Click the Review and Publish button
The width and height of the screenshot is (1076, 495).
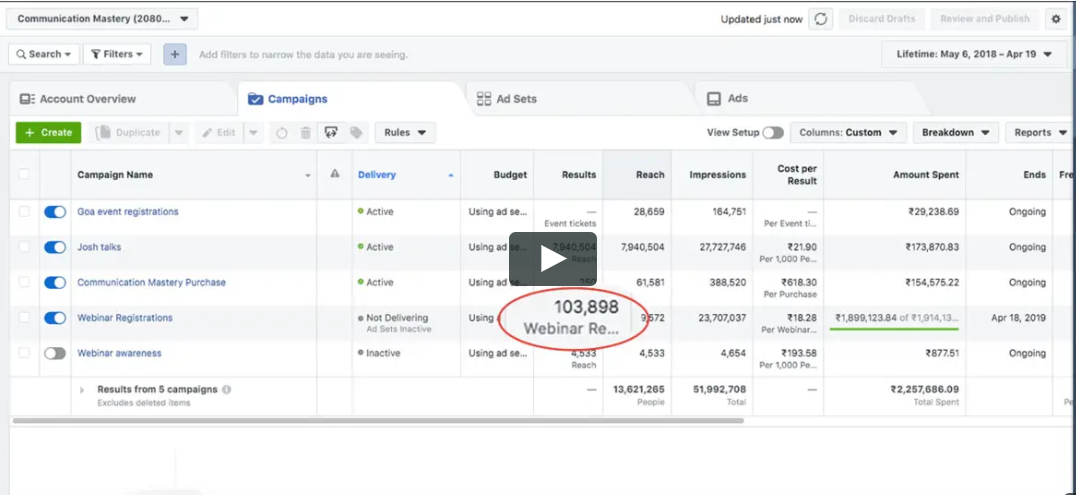pos(985,19)
